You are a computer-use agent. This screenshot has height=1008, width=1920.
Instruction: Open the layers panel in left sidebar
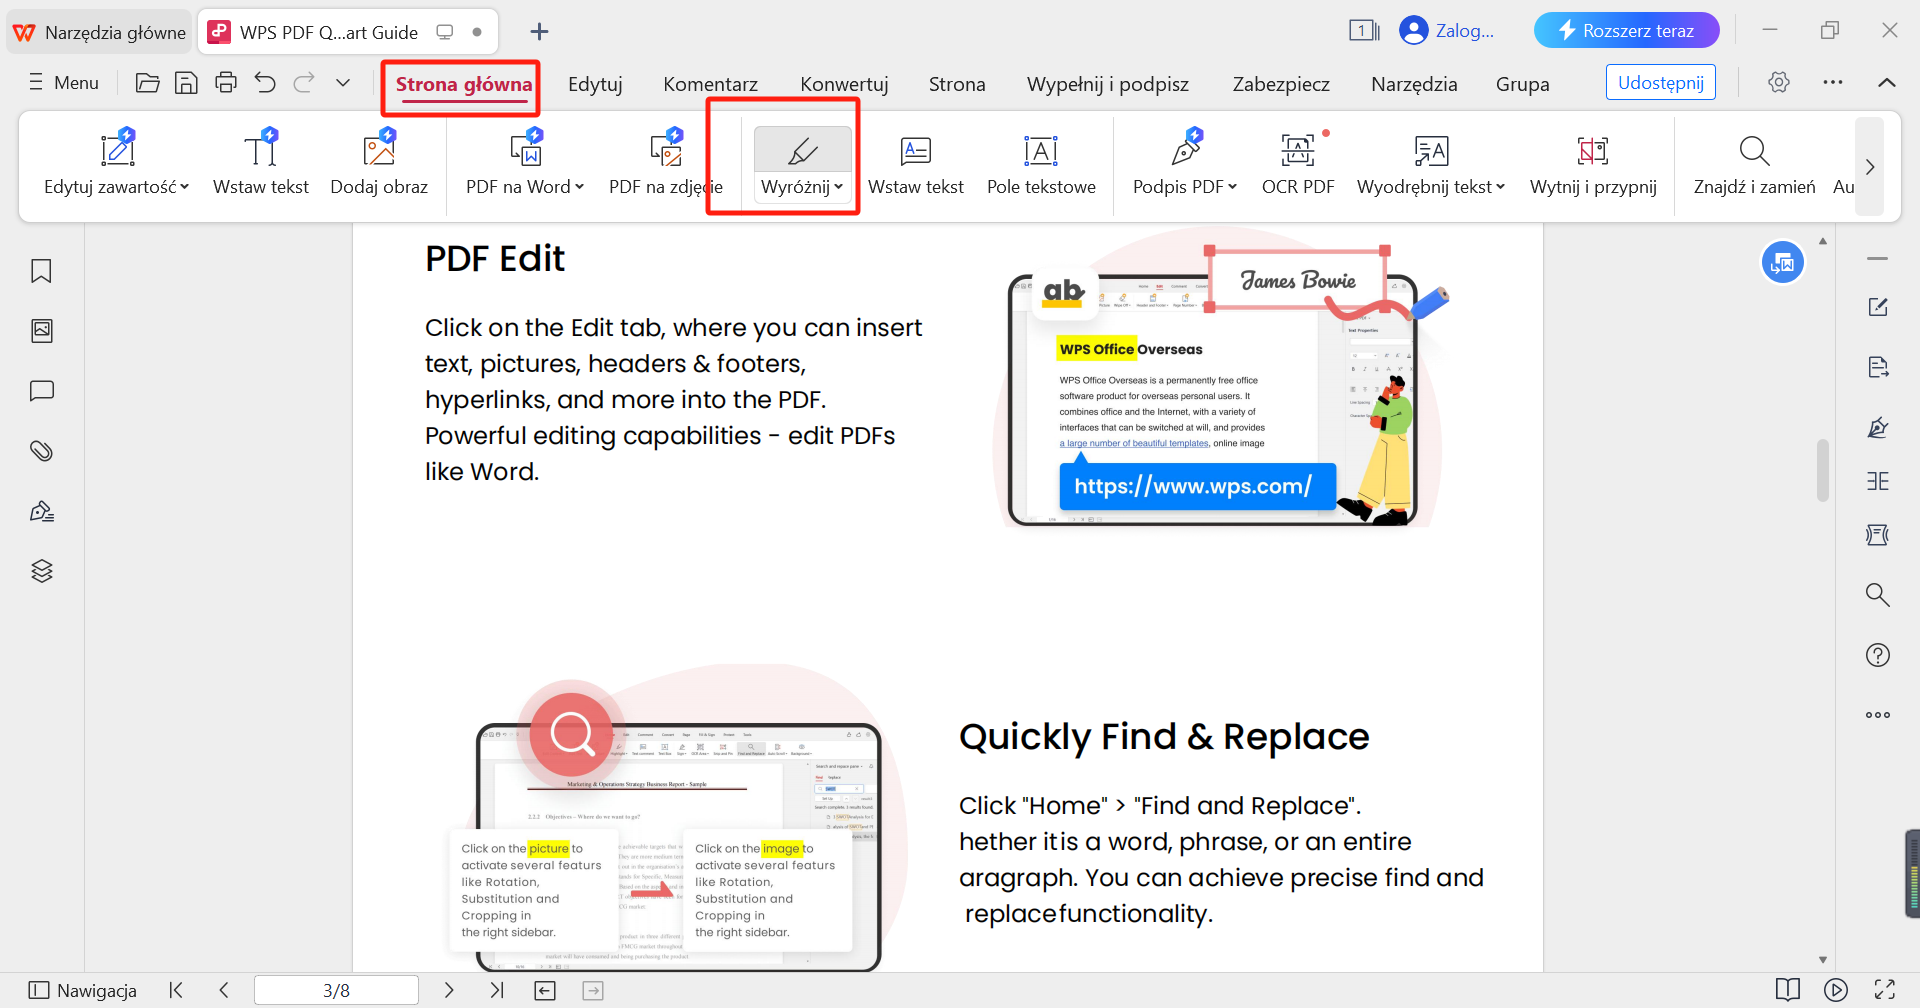[41, 571]
